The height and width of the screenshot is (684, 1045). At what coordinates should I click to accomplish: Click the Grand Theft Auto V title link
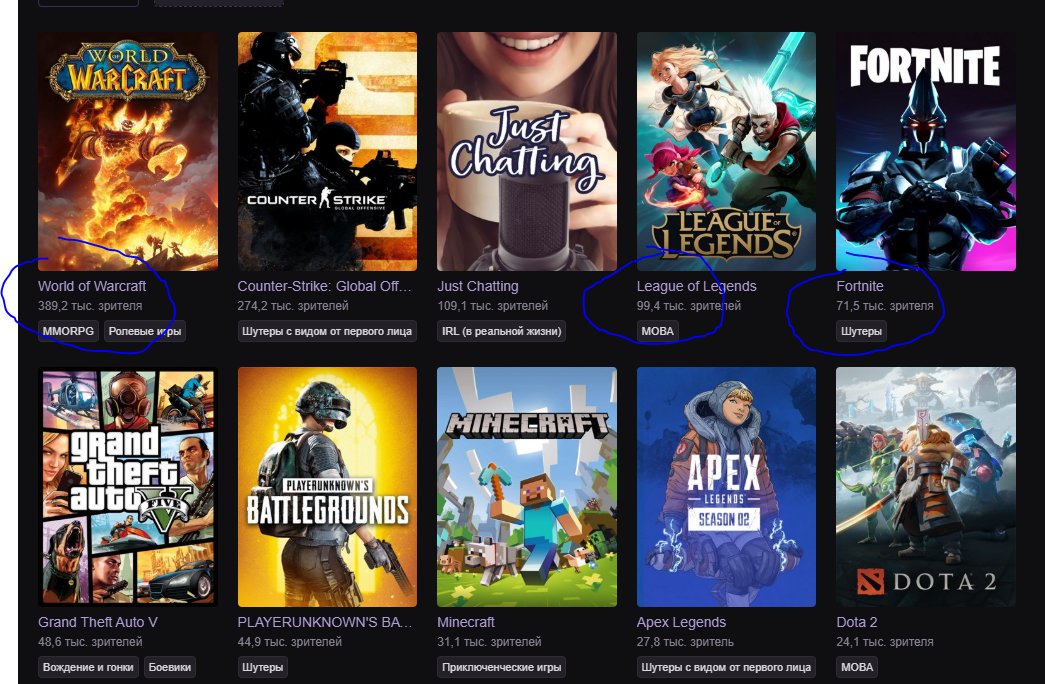click(x=98, y=622)
